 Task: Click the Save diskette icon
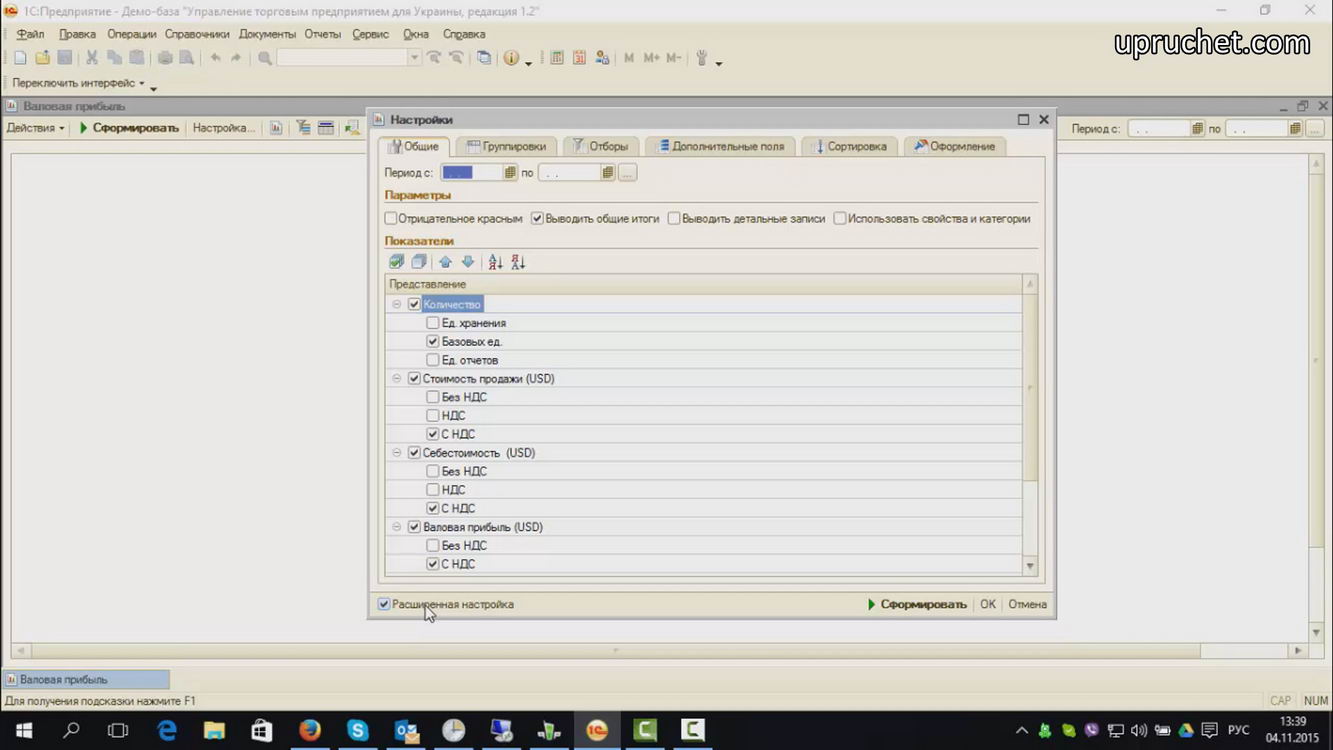pos(64,58)
